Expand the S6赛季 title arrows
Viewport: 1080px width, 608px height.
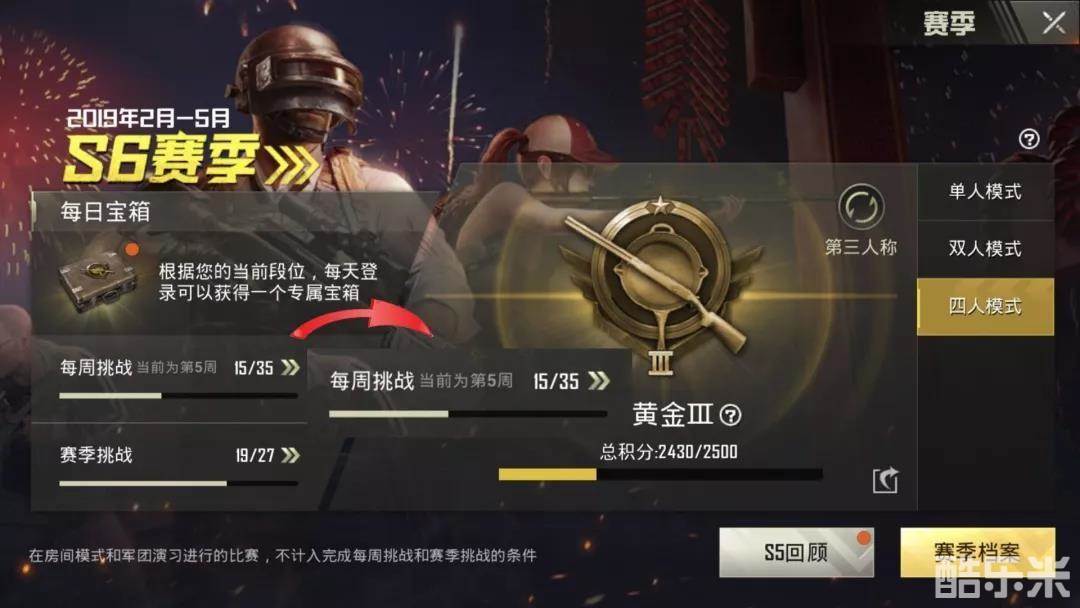click(x=292, y=164)
